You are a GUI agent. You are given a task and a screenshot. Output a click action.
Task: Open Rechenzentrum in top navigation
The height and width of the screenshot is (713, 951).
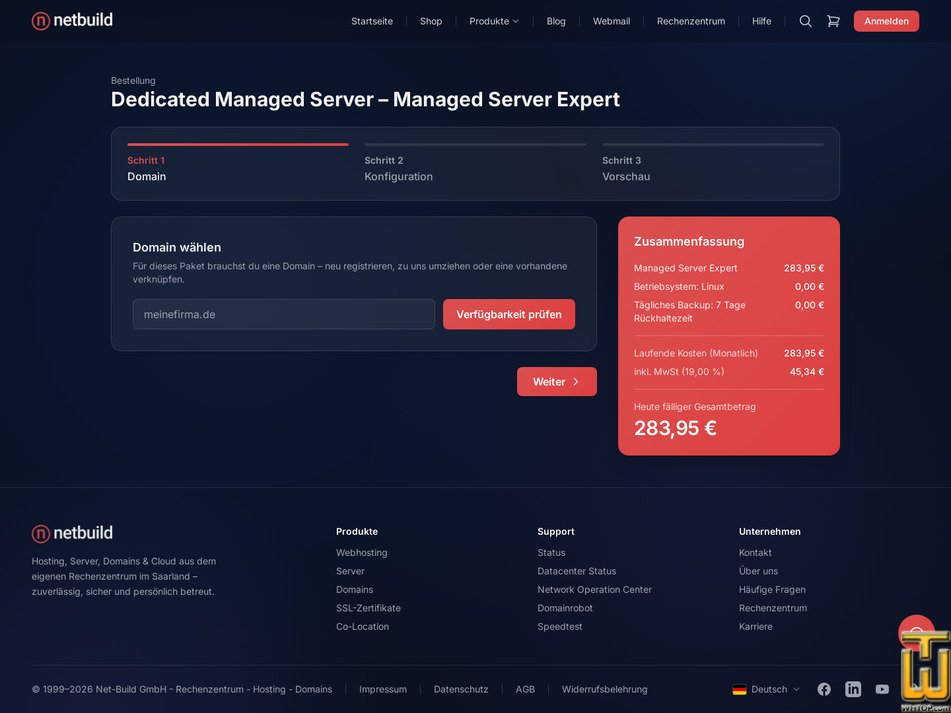click(x=691, y=21)
